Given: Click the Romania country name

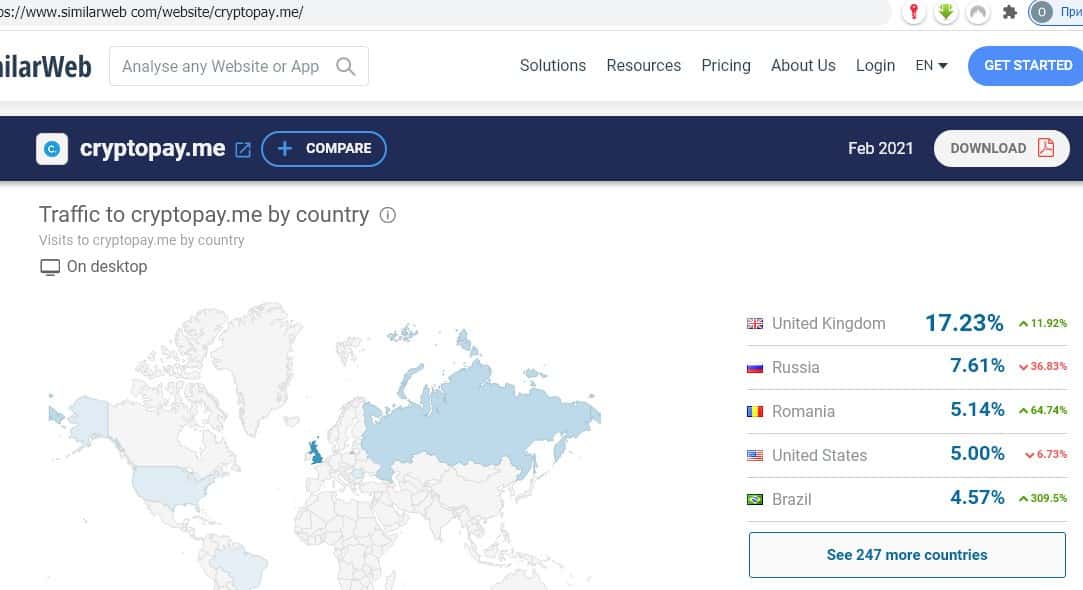Looking at the screenshot, I should point(803,412).
